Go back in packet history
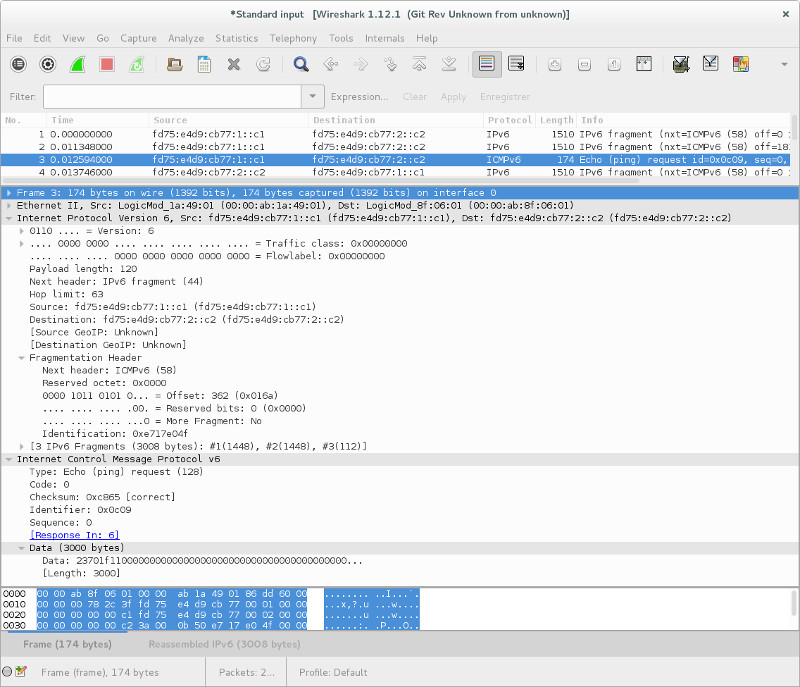800x687 pixels. [331, 64]
